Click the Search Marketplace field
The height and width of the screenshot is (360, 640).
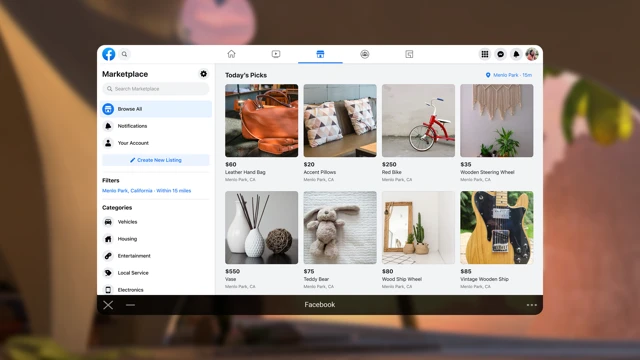click(156, 89)
